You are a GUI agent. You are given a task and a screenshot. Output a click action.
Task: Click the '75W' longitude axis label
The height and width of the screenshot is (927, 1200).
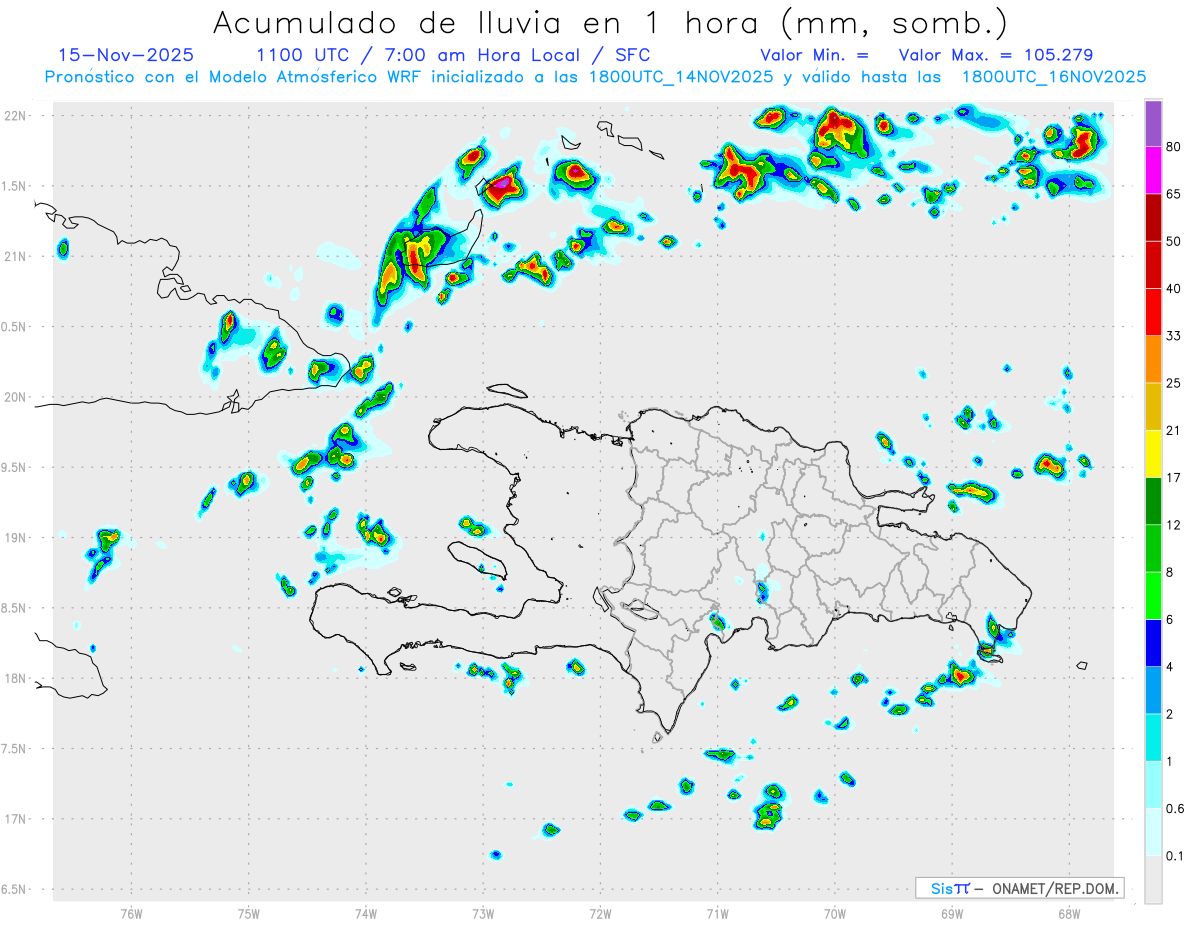tap(248, 913)
